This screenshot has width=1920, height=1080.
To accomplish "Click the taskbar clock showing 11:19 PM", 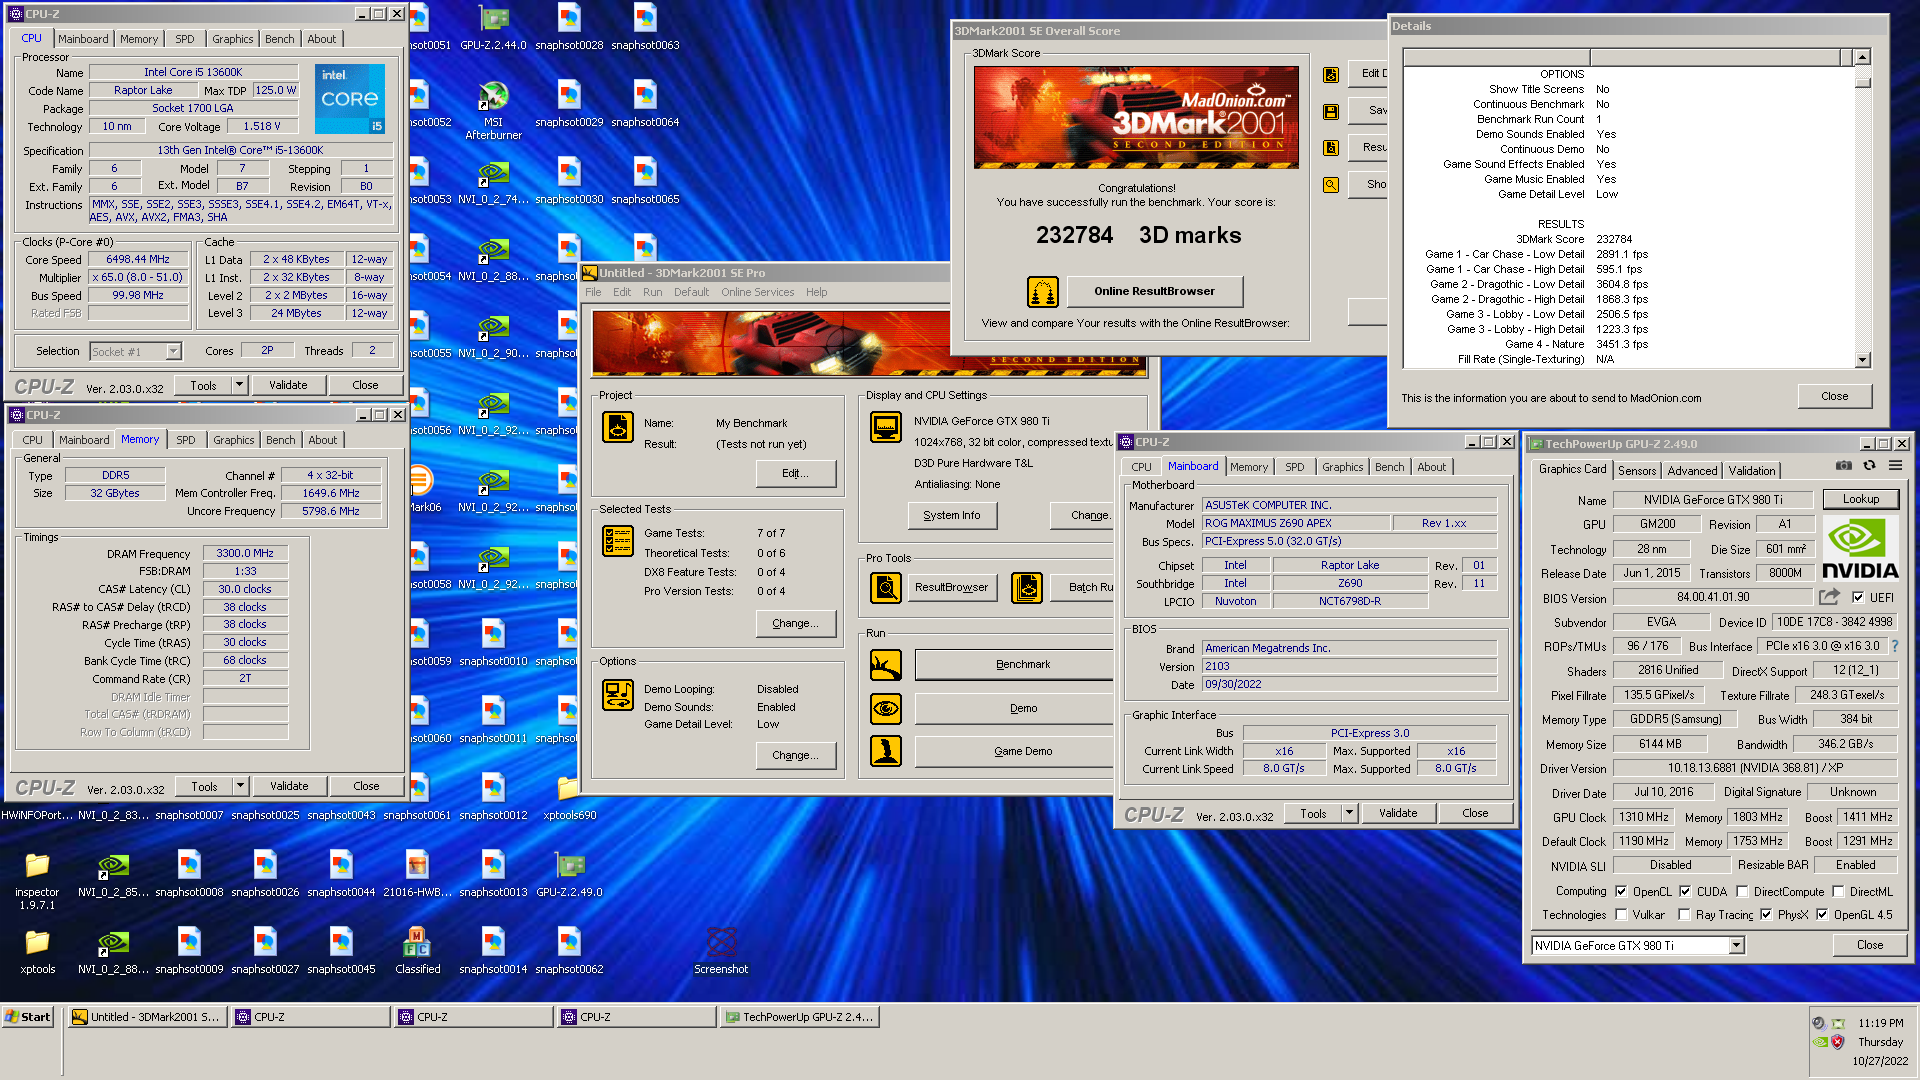I will point(1881,1023).
